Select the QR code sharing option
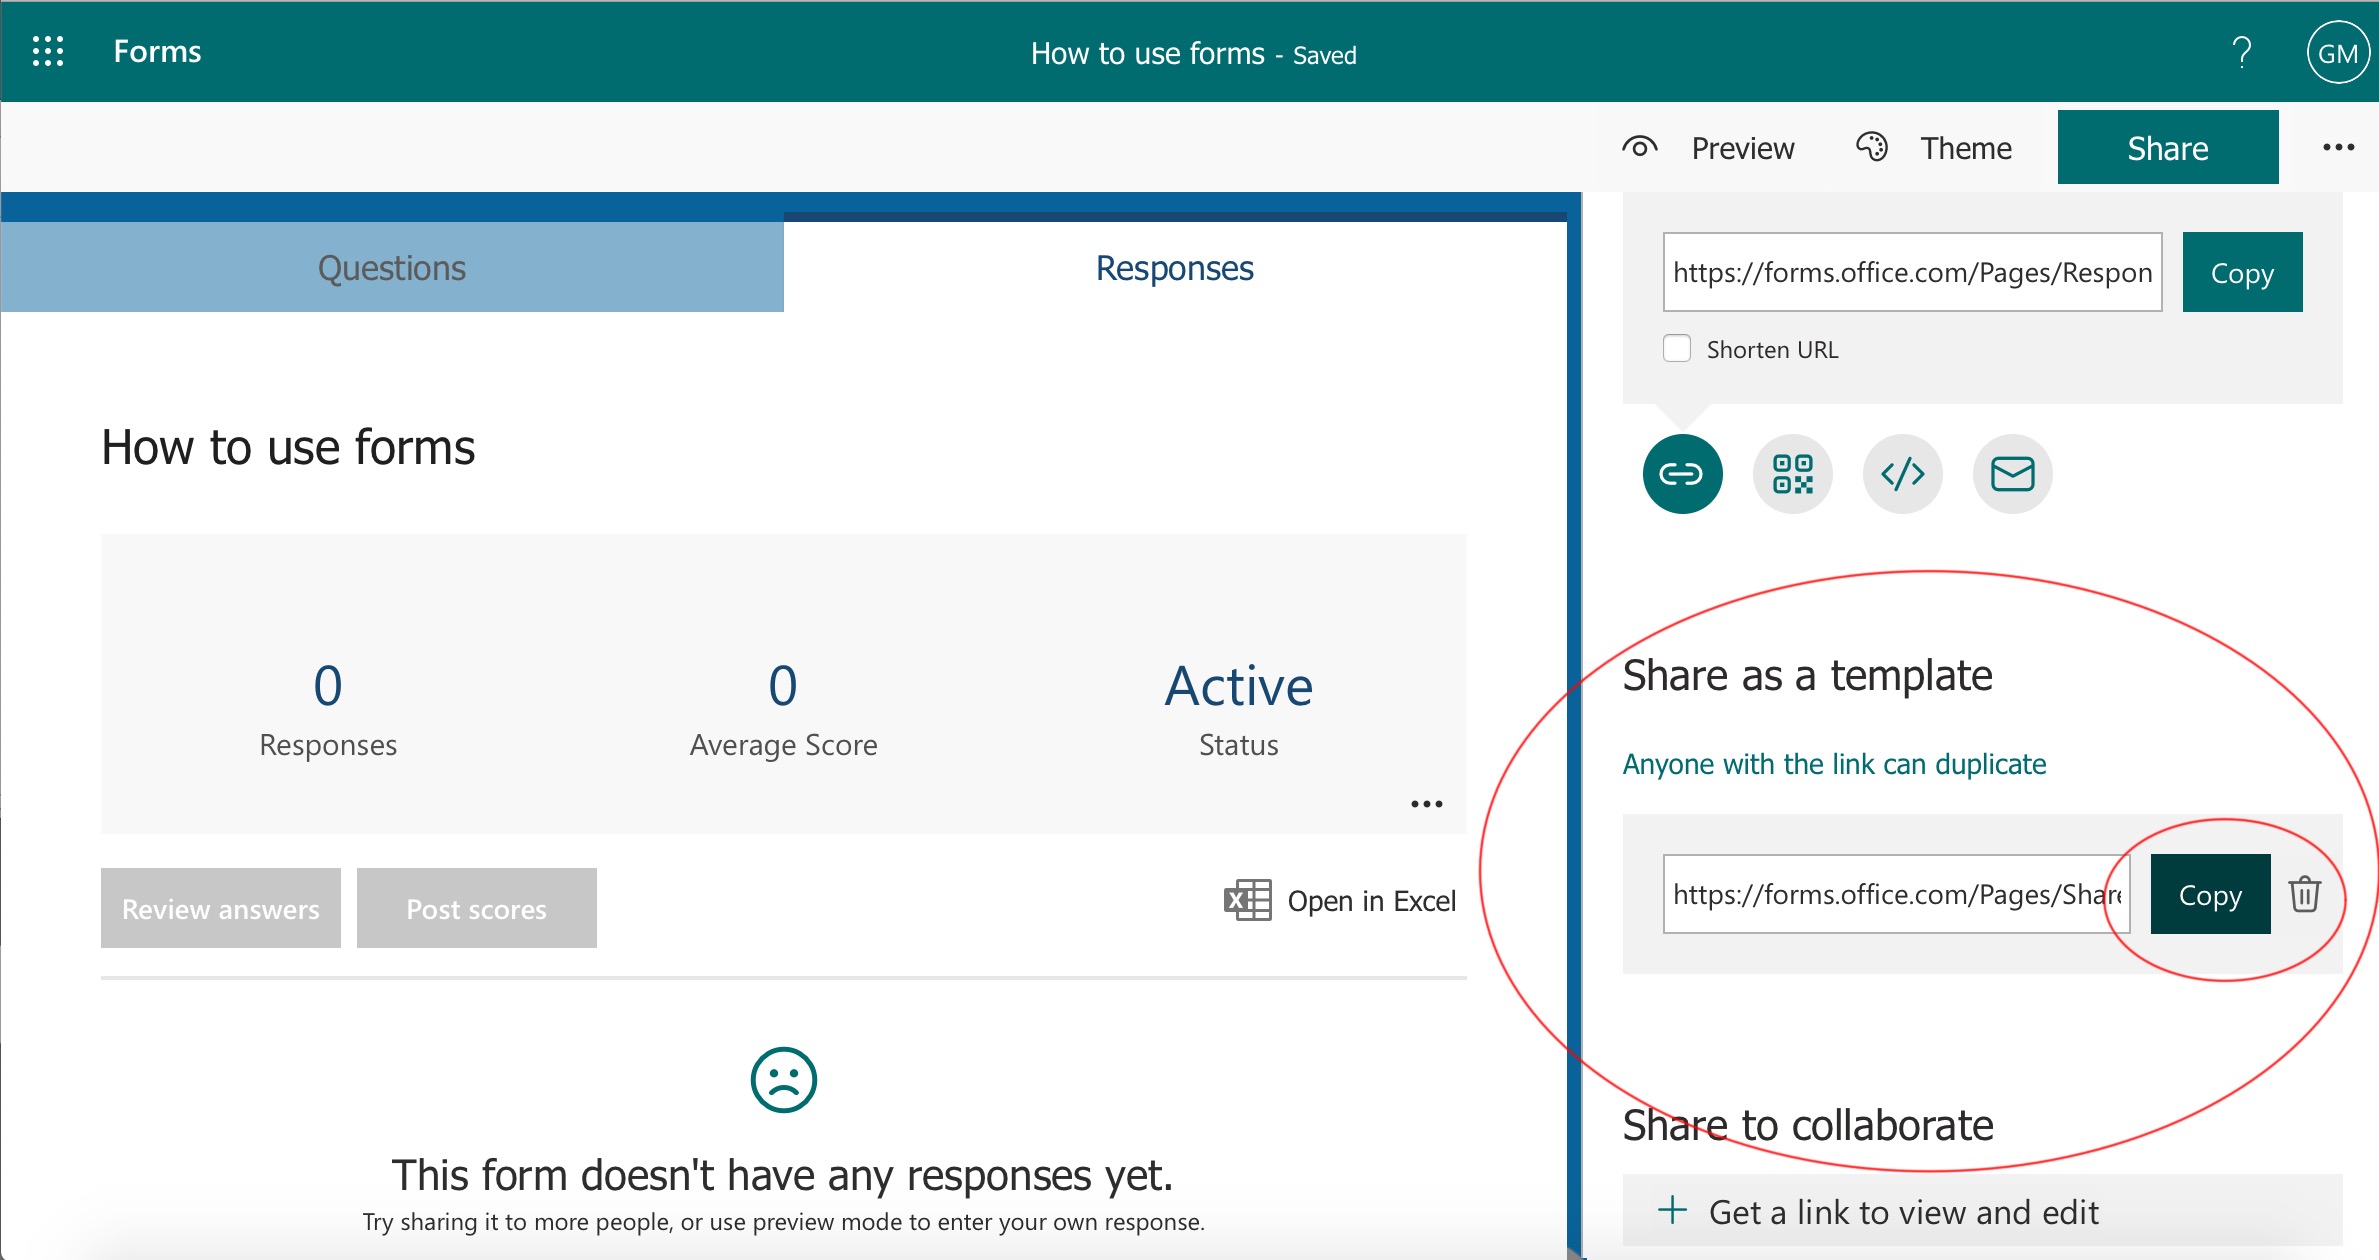This screenshot has height=1260, width=2379. click(x=1792, y=474)
